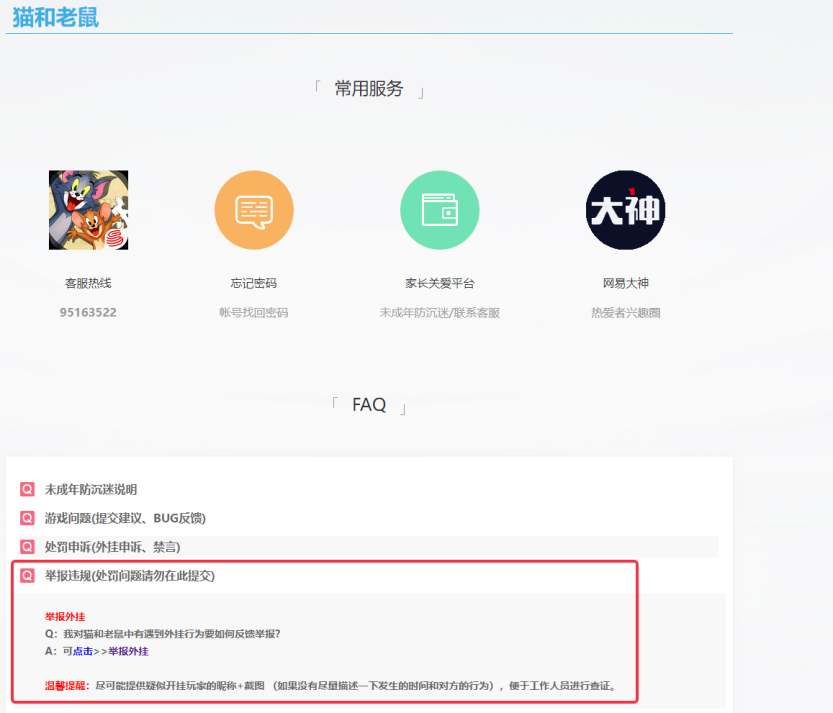Expand 游戏问题(提交建议、BUG反馈) FAQ item
Screen dimensions: 833x713
coord(125,518)
